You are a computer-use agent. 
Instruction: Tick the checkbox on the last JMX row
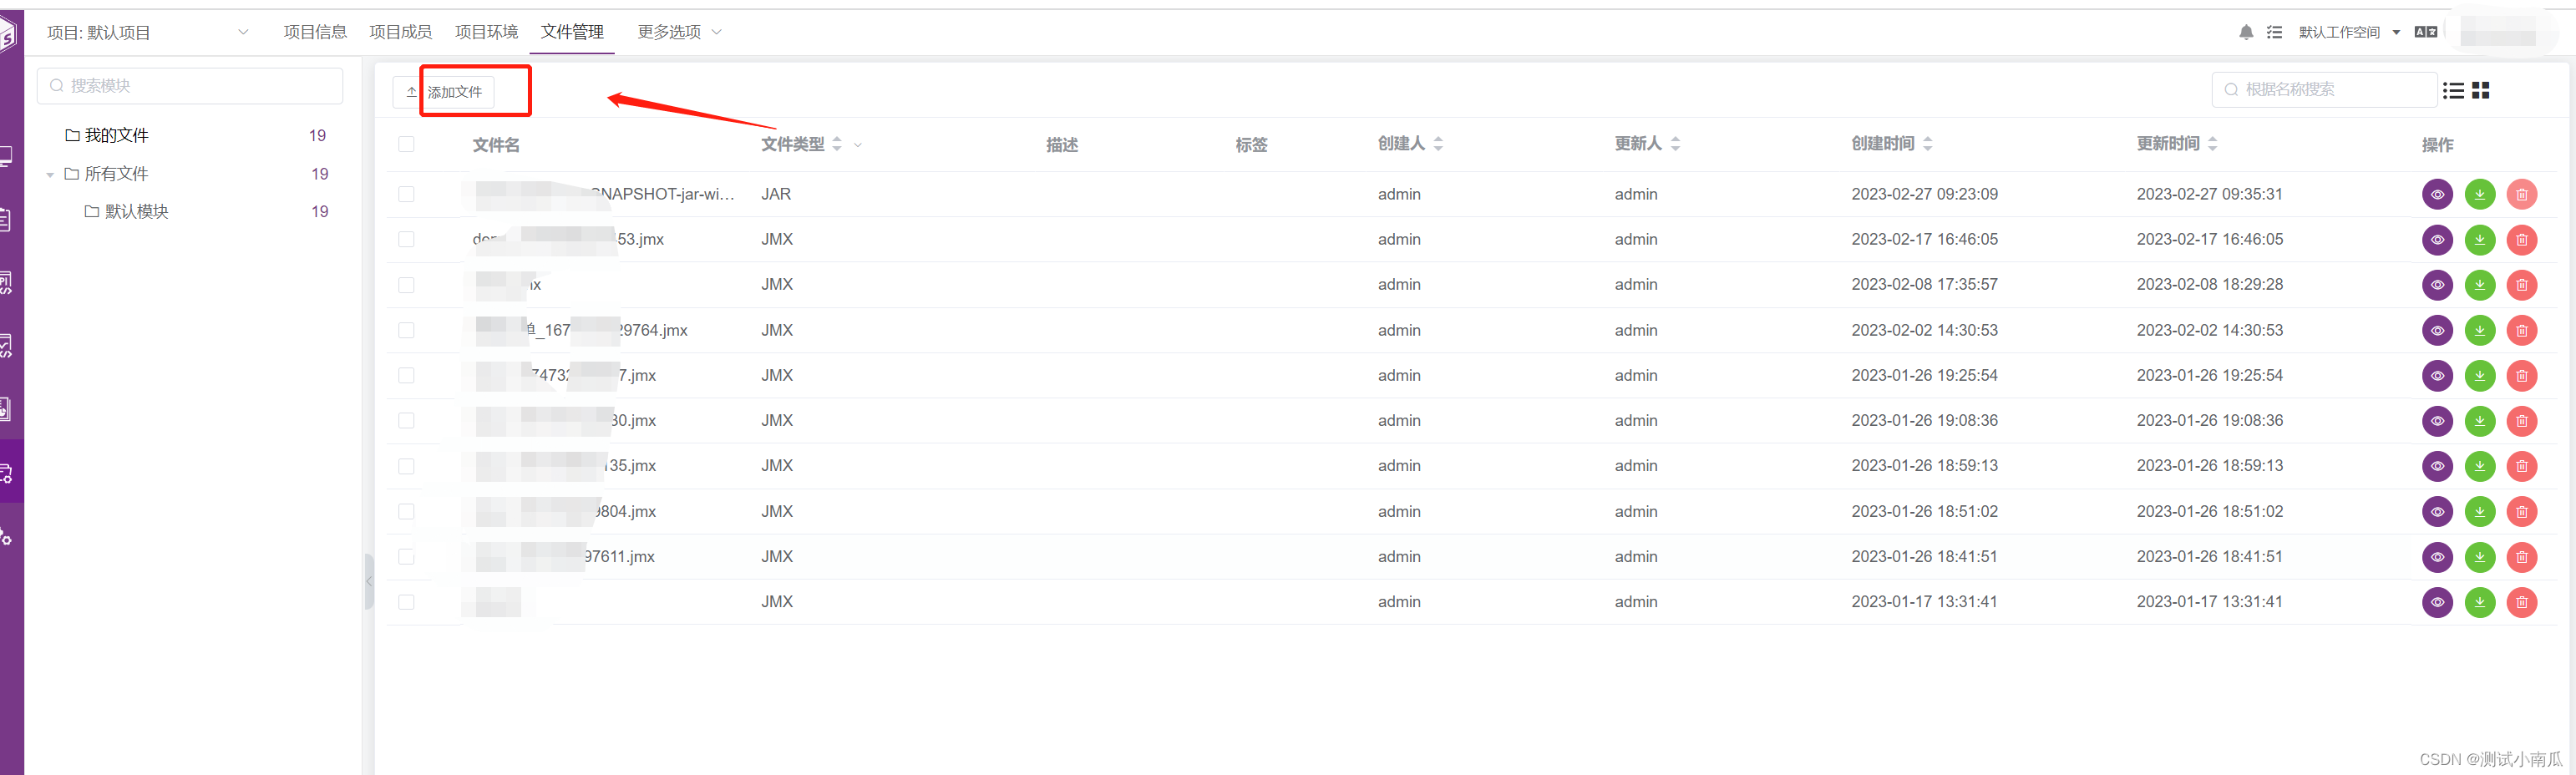pos(406,602)
